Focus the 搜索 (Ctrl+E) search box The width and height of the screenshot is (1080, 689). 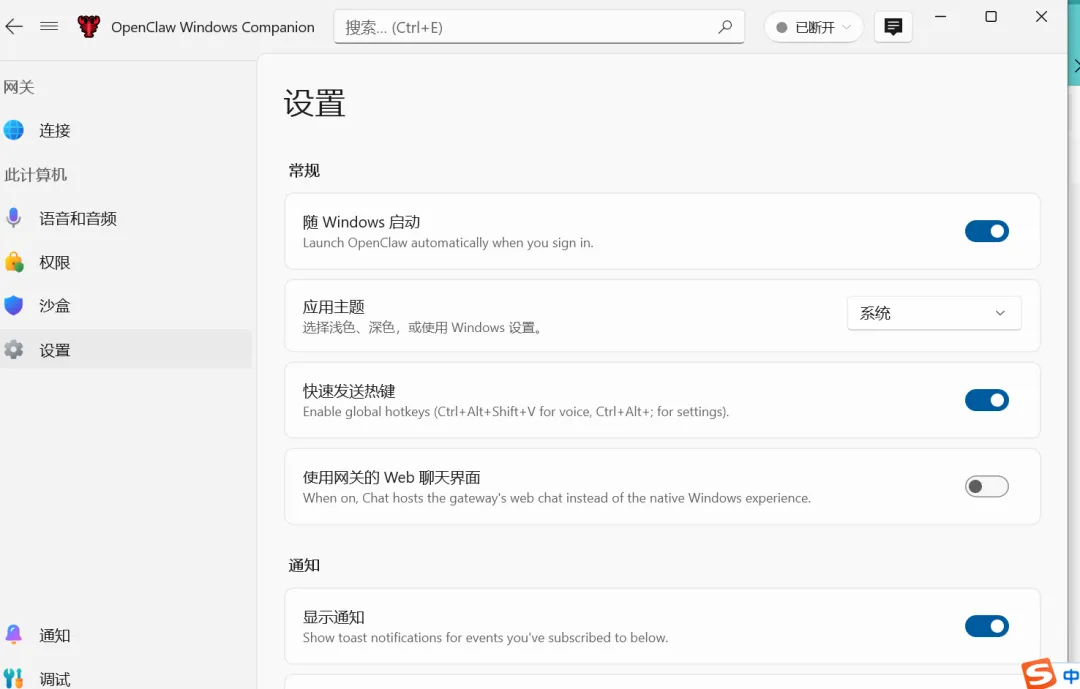pos(539,27)
